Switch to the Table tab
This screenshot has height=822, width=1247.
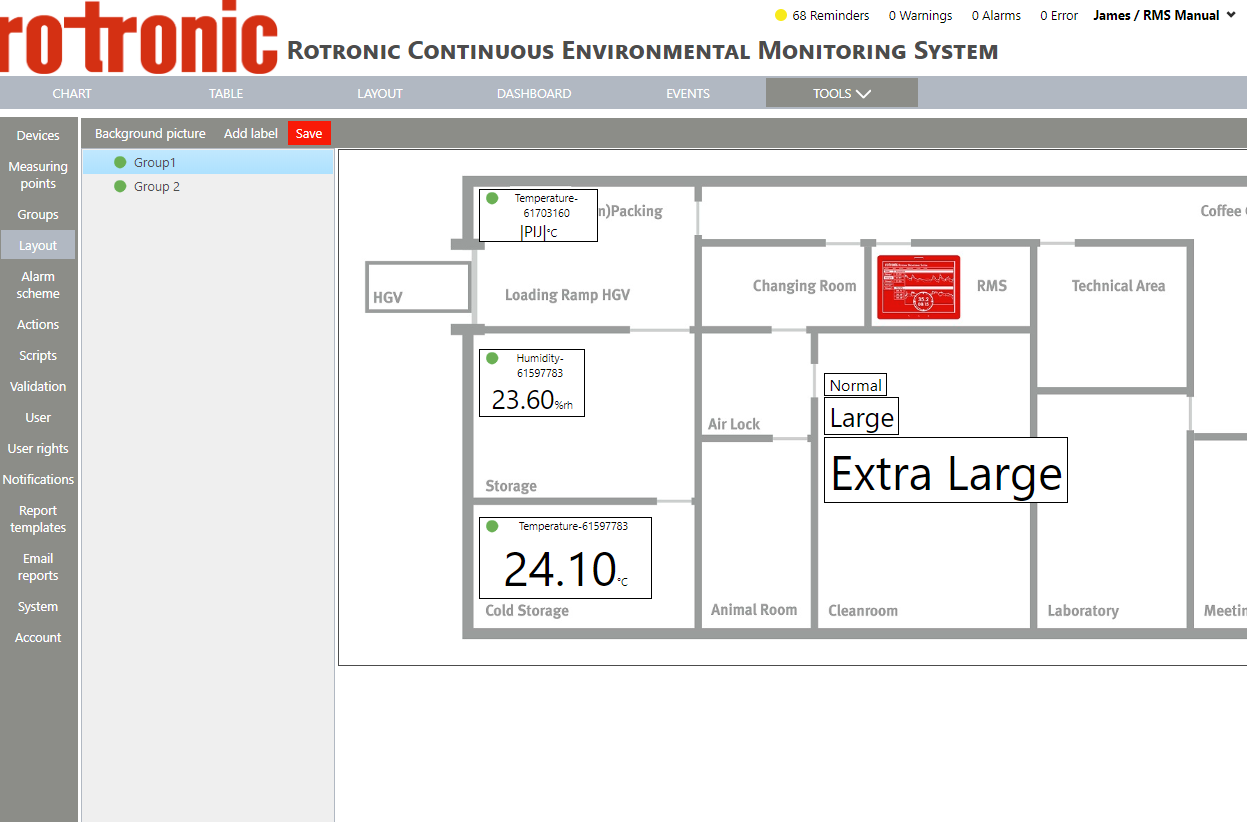(226, 93)
